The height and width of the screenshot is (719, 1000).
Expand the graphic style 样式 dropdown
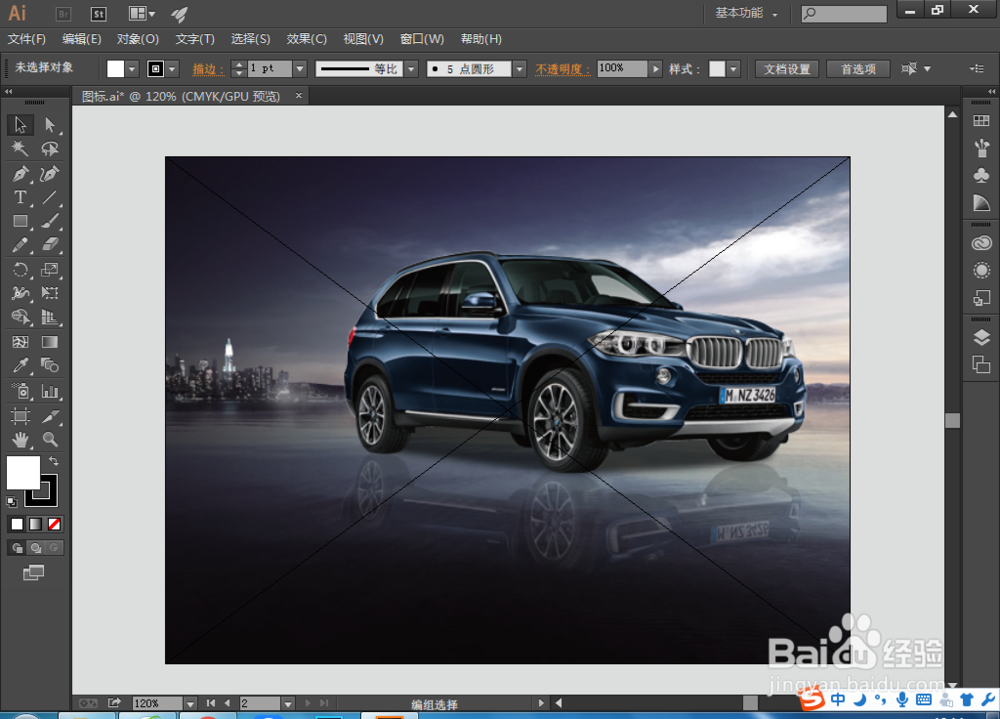pyautogui.click(x=733, y=69)
